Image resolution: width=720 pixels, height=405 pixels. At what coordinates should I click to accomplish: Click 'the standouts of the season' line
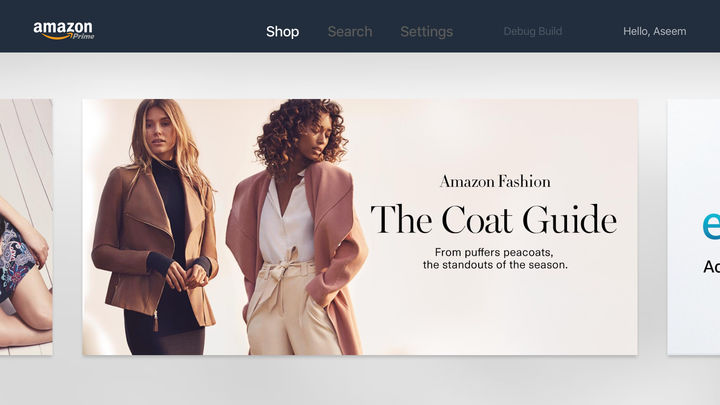click(495, 265)
